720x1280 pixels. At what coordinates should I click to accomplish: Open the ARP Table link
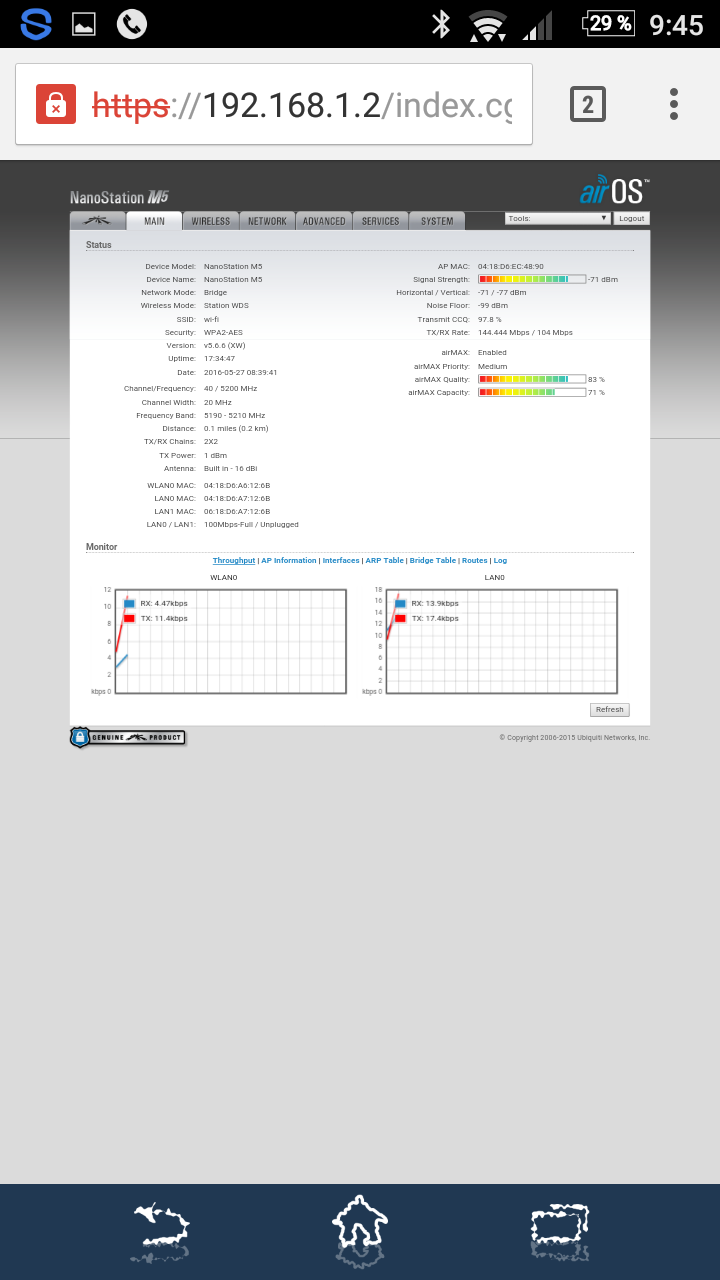tap(384, 561)
